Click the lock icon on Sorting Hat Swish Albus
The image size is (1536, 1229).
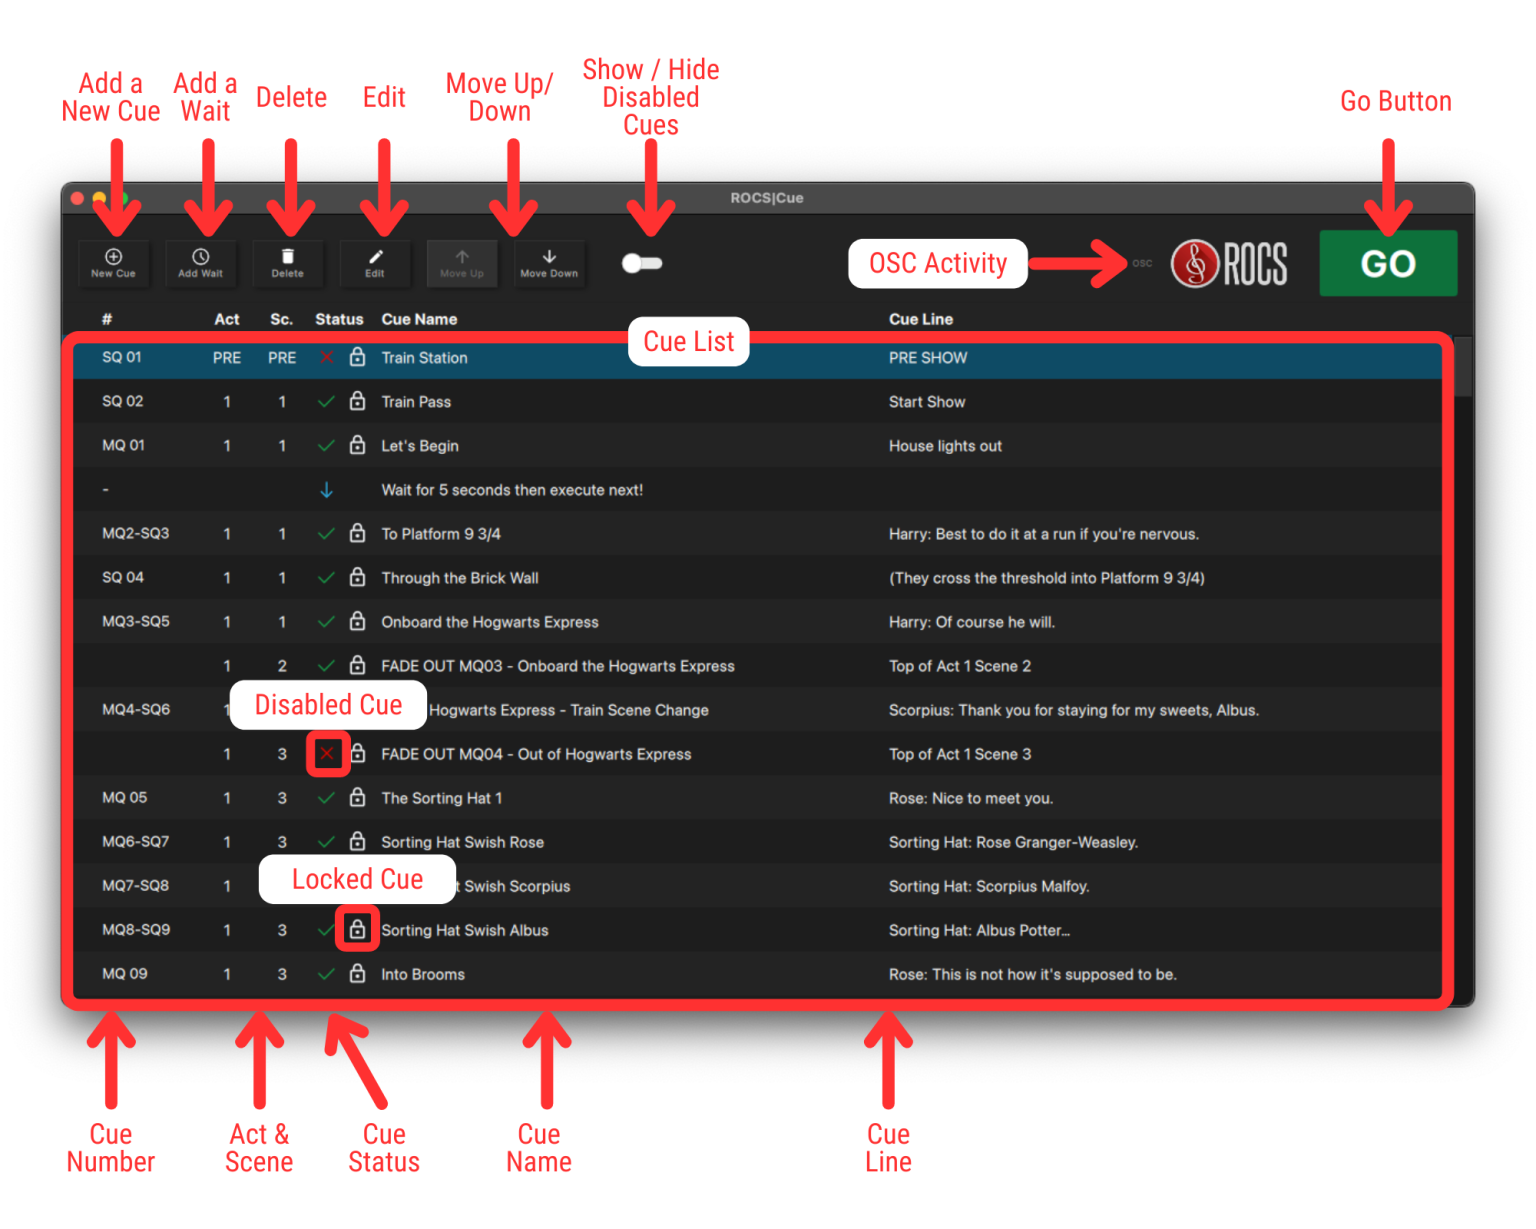(x=357, y=929)
